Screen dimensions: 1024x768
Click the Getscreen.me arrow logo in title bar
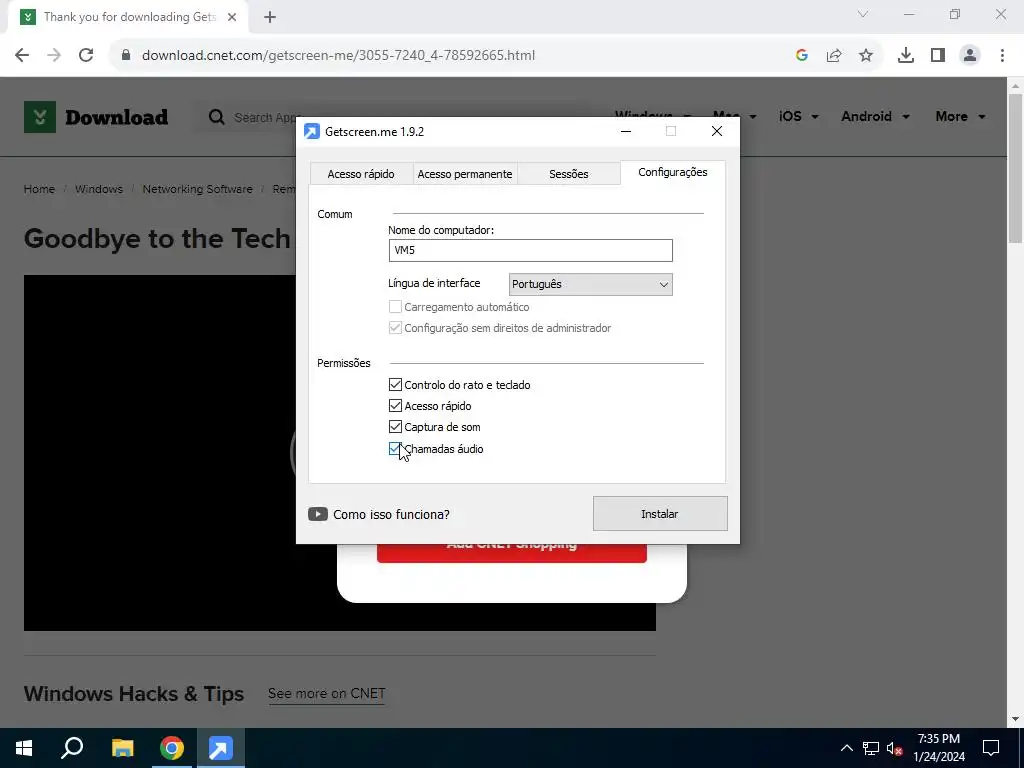(x=312, y=131)
